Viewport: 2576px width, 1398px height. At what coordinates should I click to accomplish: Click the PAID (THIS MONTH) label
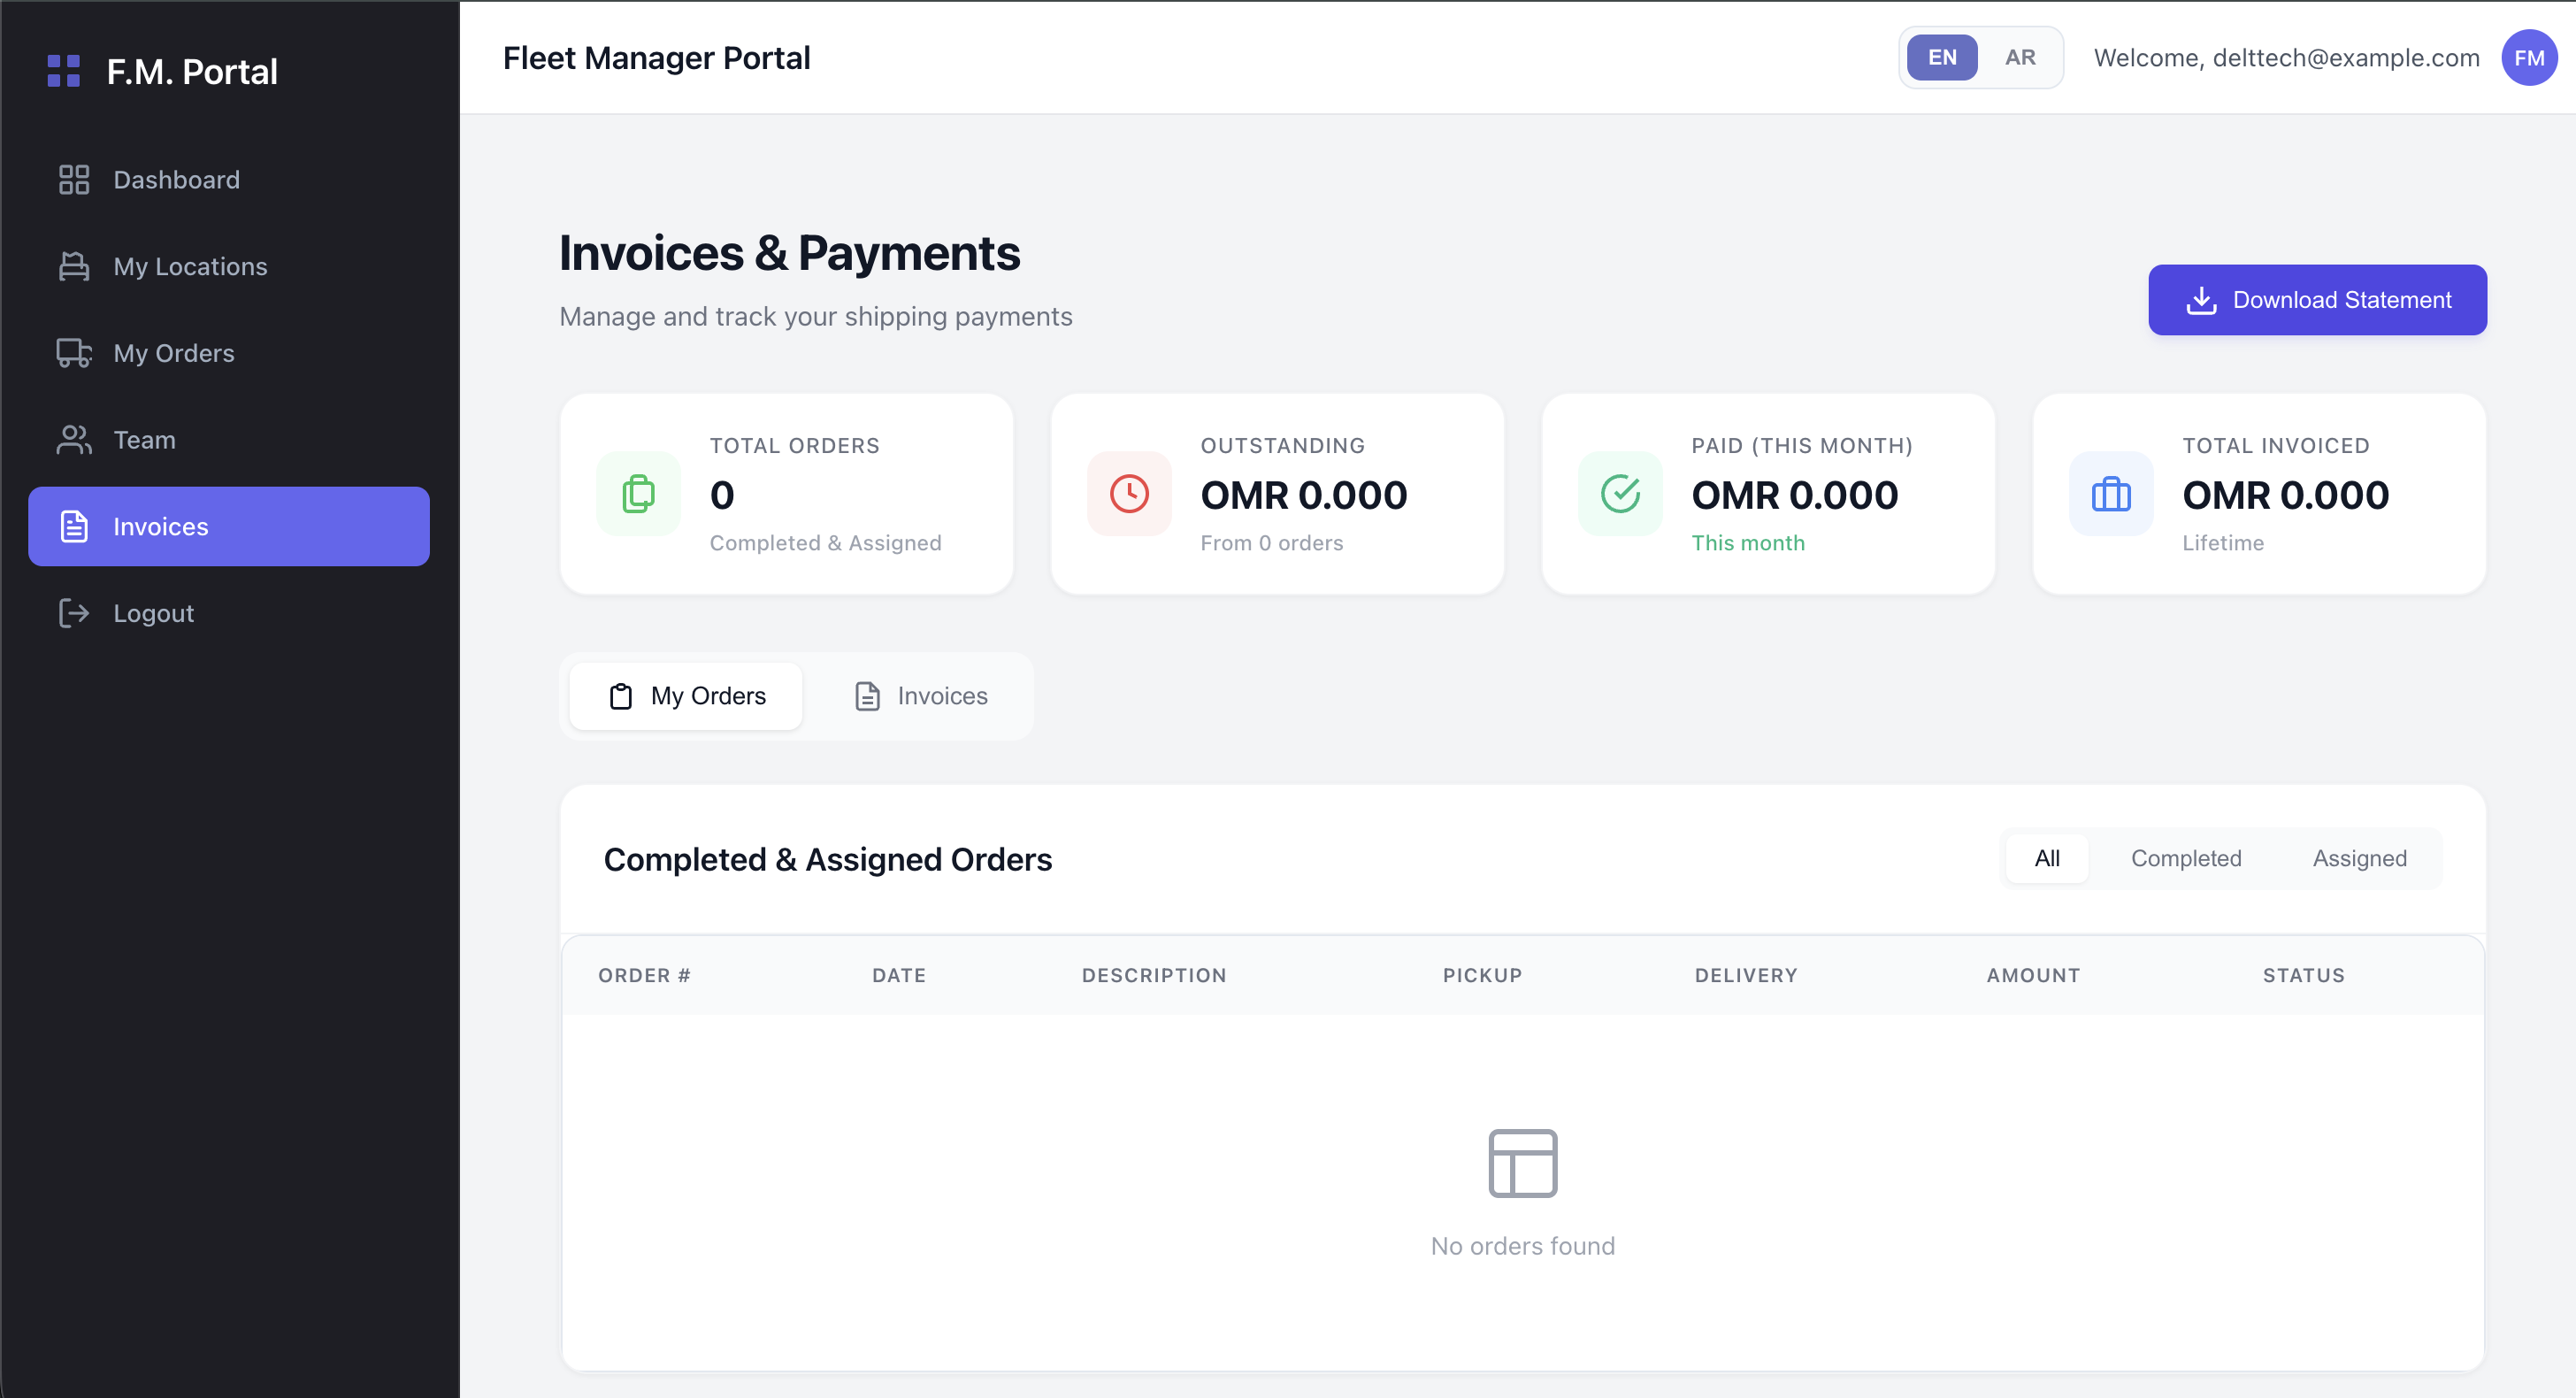1802,445
